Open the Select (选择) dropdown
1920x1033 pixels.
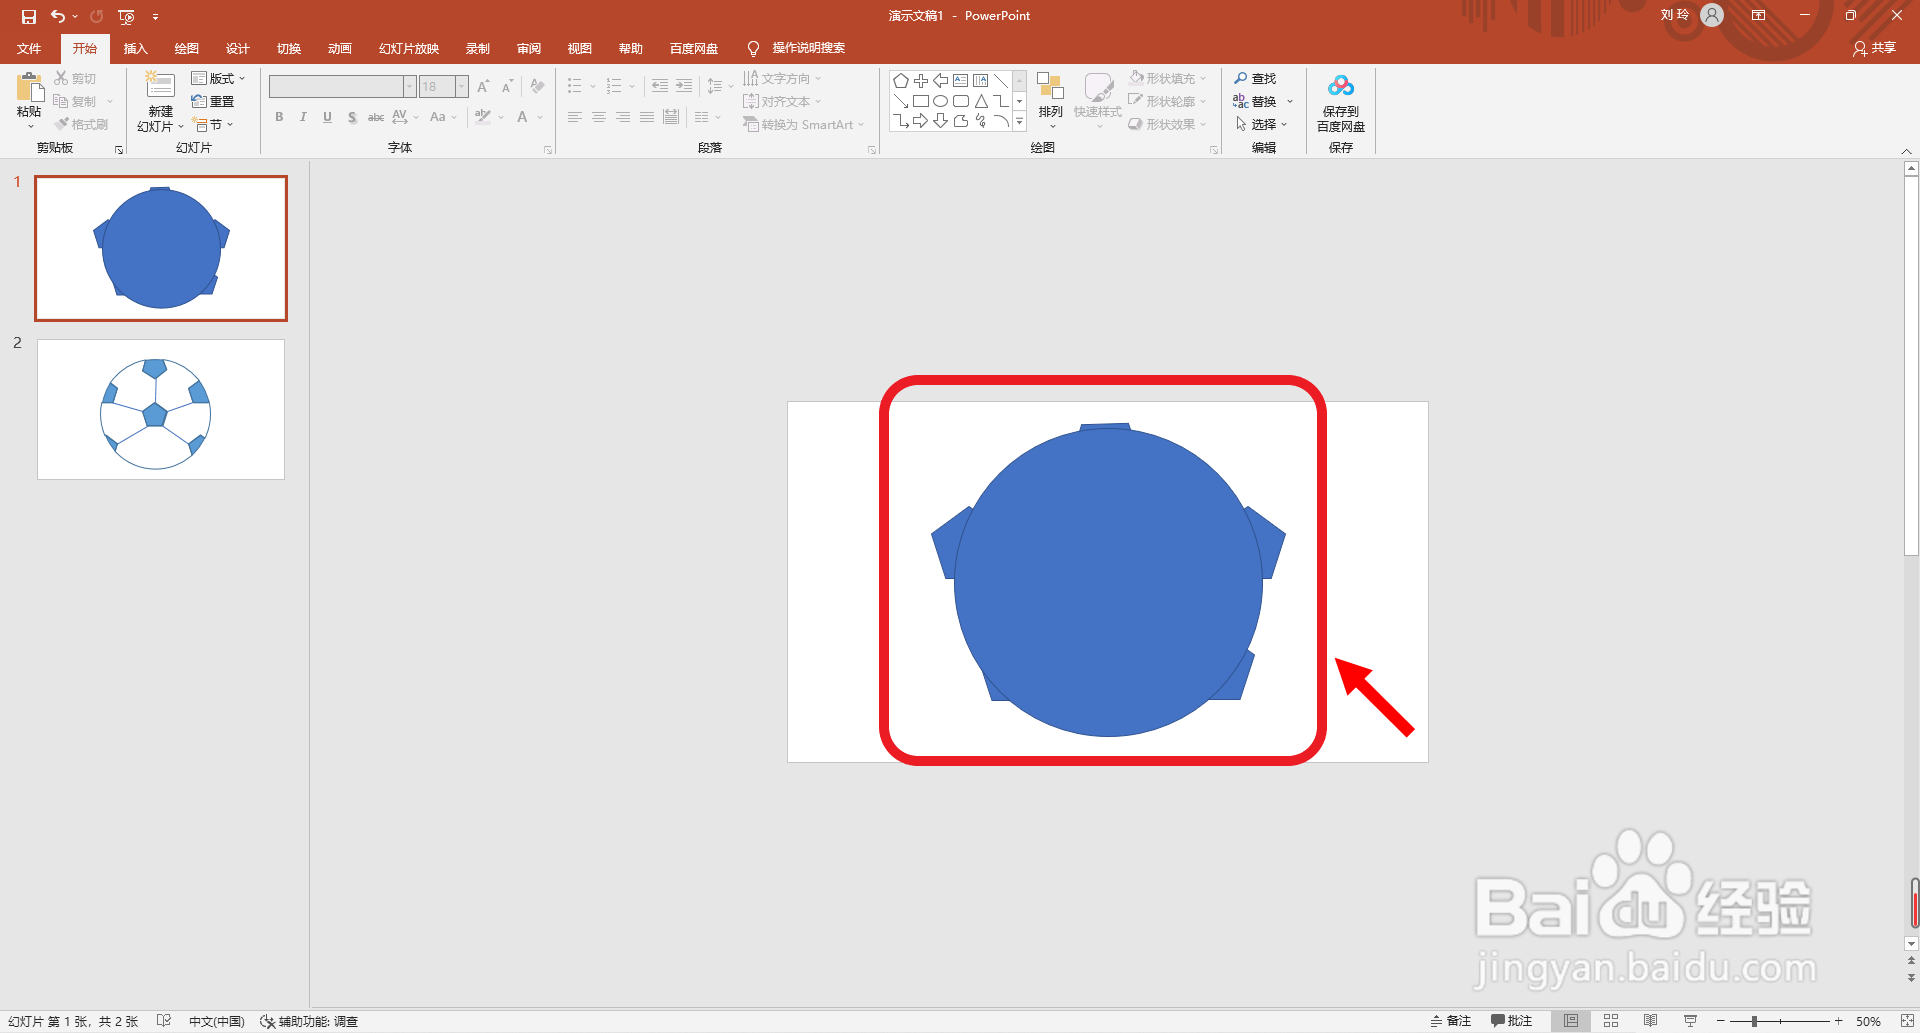(x=1262, y=124)
